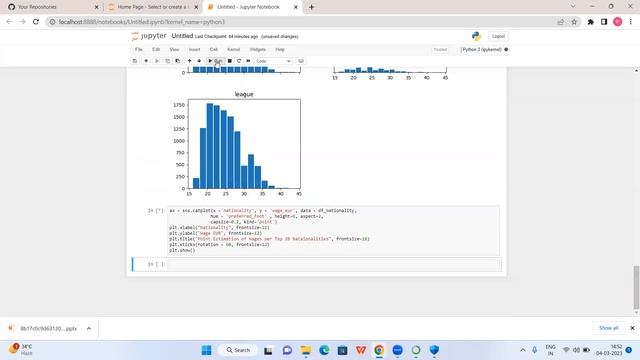
Task: Switch to the Home Page Jupyter tab
Action: coord(153,7)
